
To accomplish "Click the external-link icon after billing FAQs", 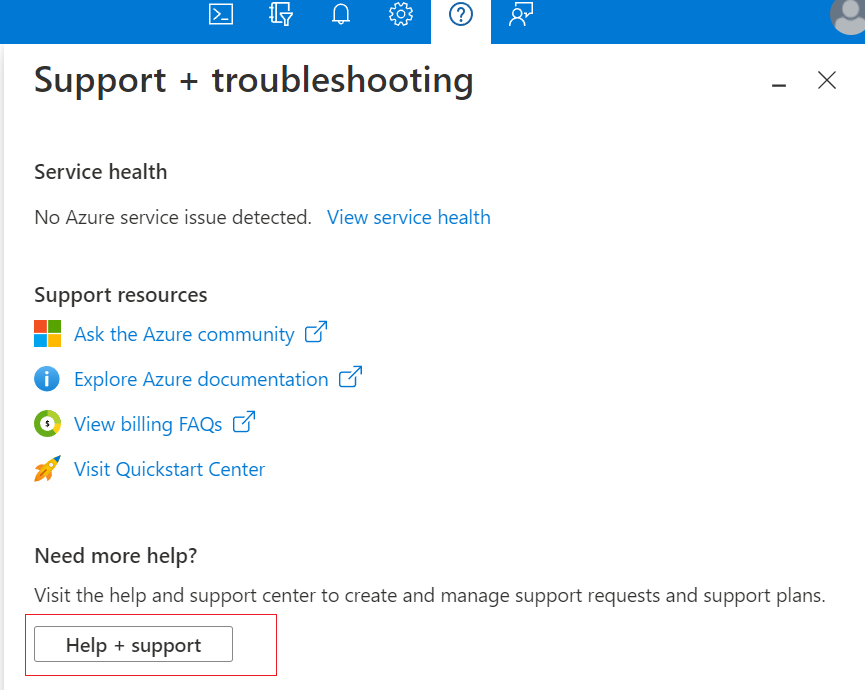I will [243, 422].
